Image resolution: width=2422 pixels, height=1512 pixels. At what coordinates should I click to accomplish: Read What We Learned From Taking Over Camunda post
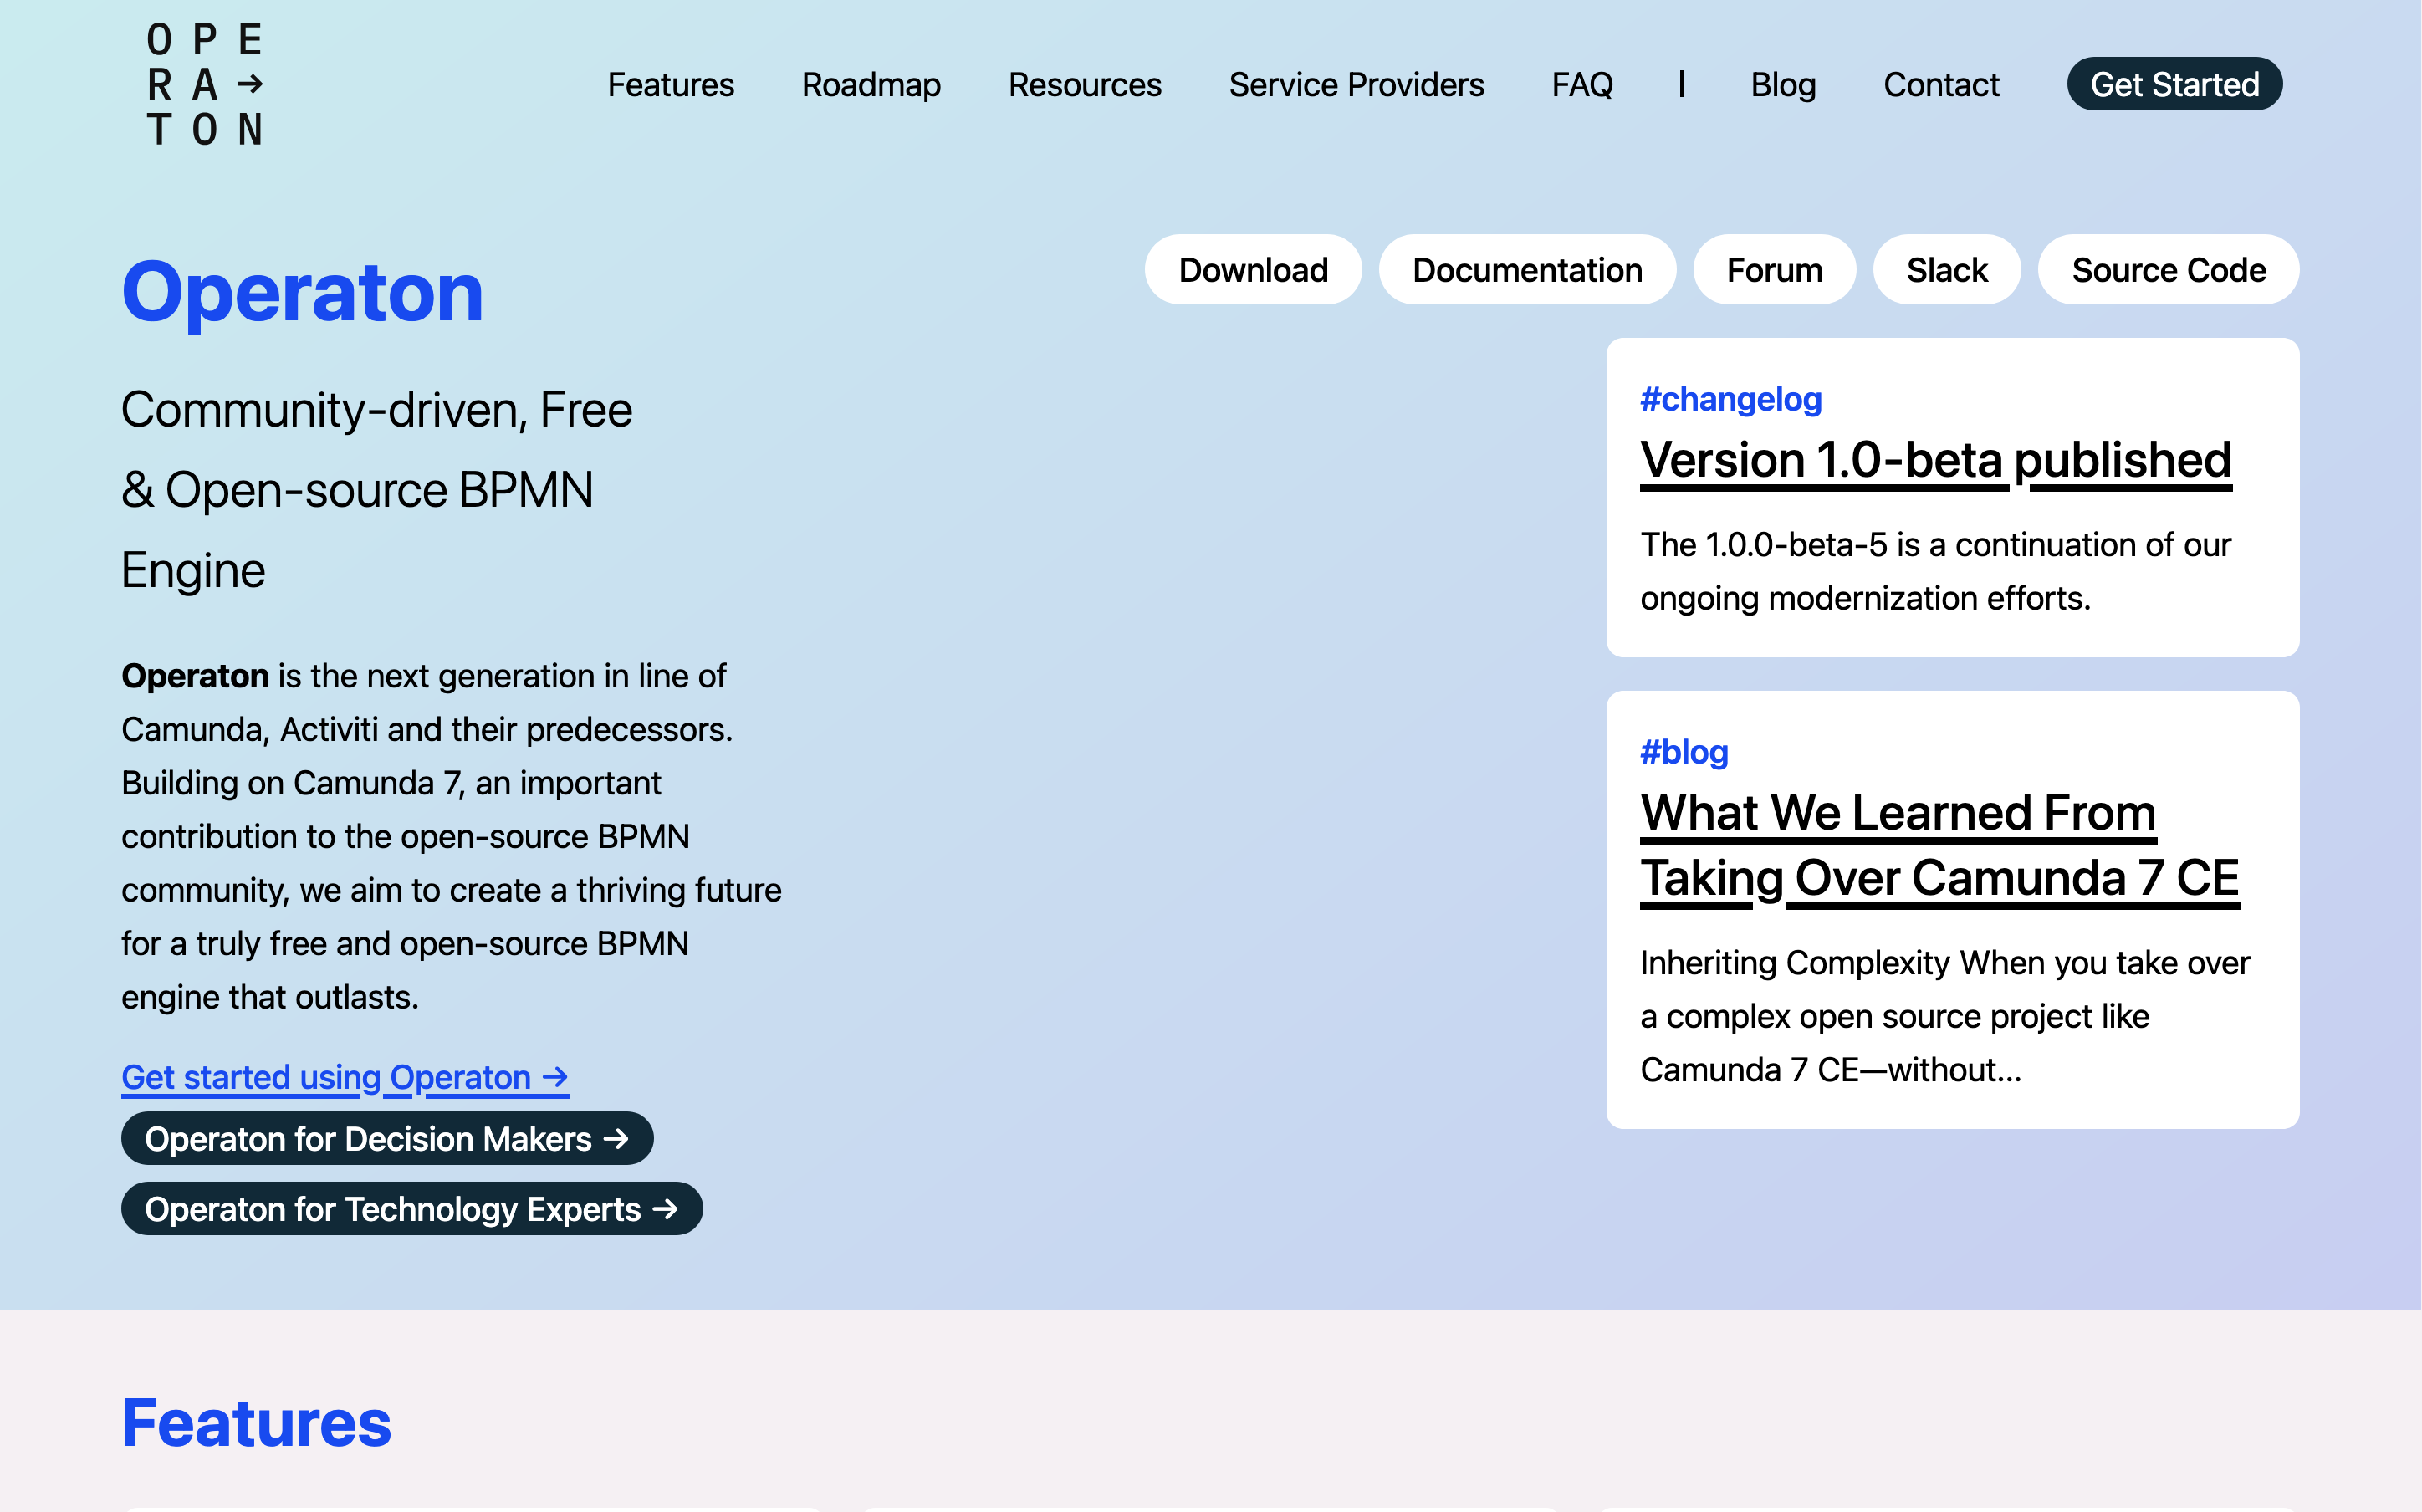click(x=1938, y=845)
